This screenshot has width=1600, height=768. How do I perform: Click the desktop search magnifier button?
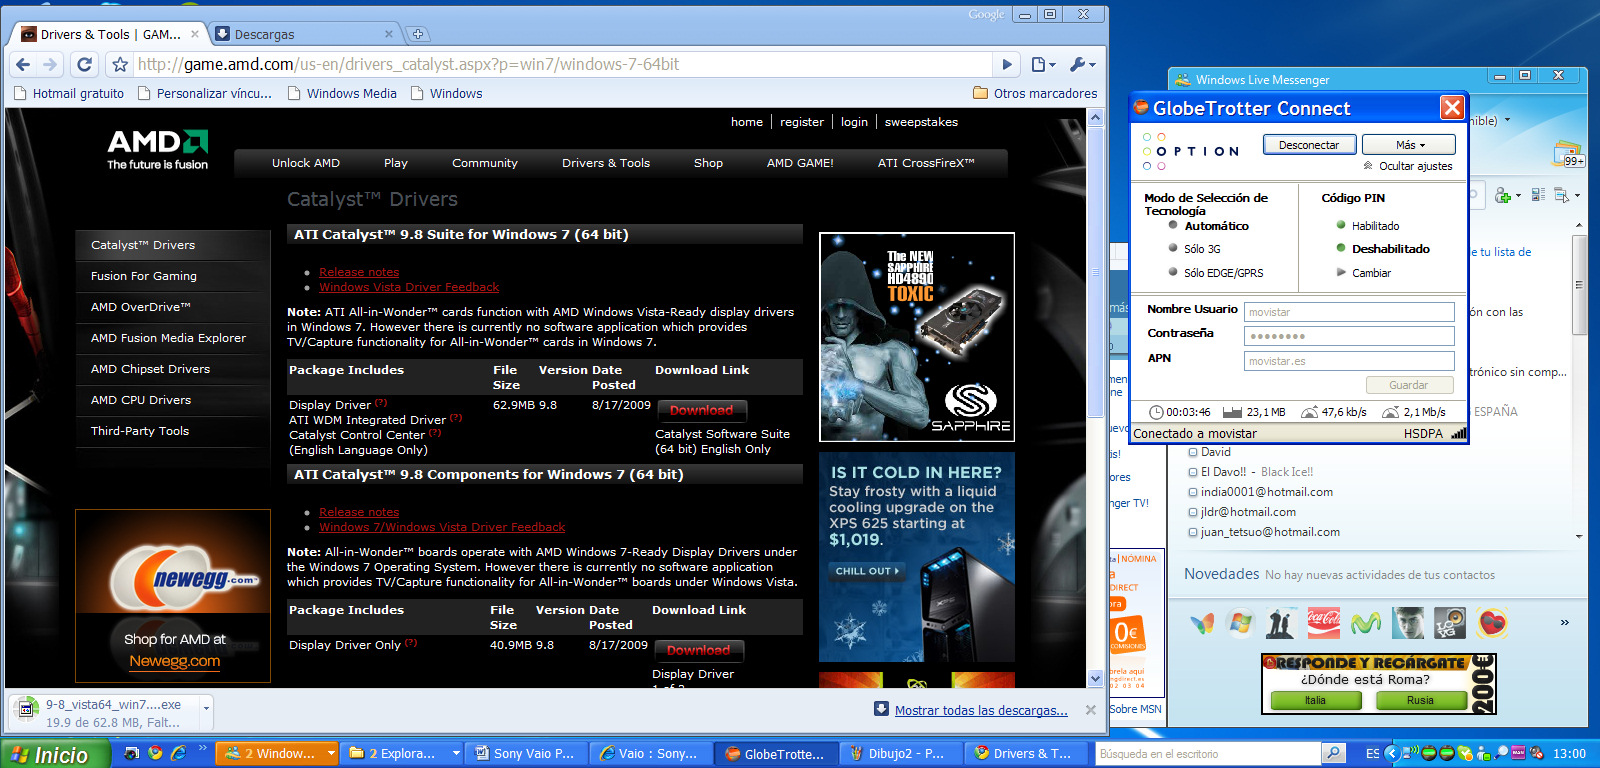coord(1332,753)
